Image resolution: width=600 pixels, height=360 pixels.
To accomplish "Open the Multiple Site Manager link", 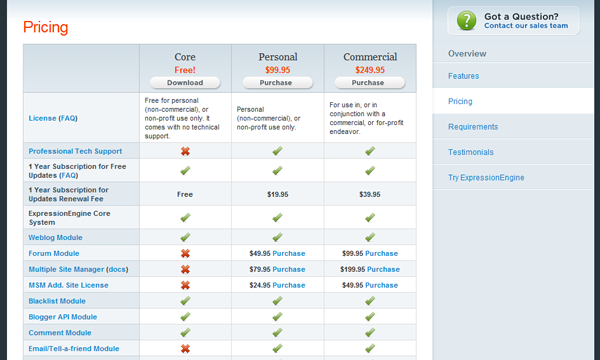I will coord(66,269).
